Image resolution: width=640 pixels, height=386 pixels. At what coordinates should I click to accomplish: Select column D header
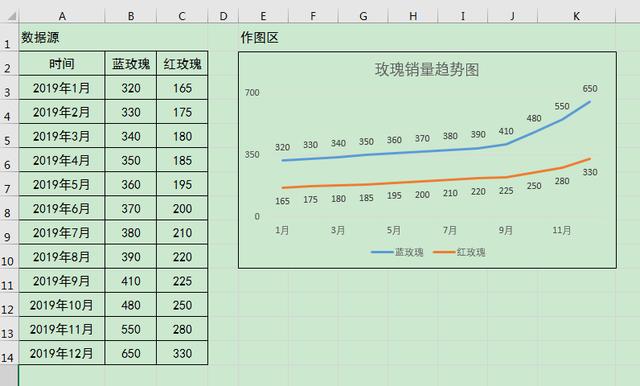click(x=223, y=16)
